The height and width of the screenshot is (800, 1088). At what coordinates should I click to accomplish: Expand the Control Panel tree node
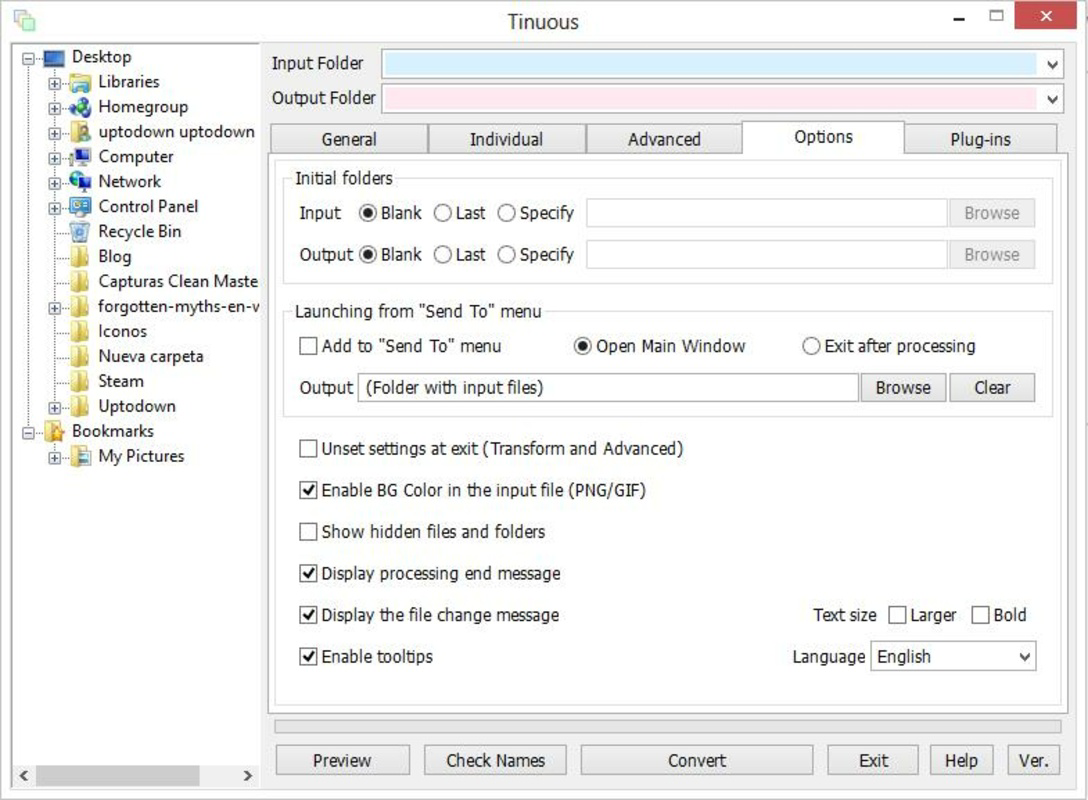pyautogui.click(x=55, y=209)
